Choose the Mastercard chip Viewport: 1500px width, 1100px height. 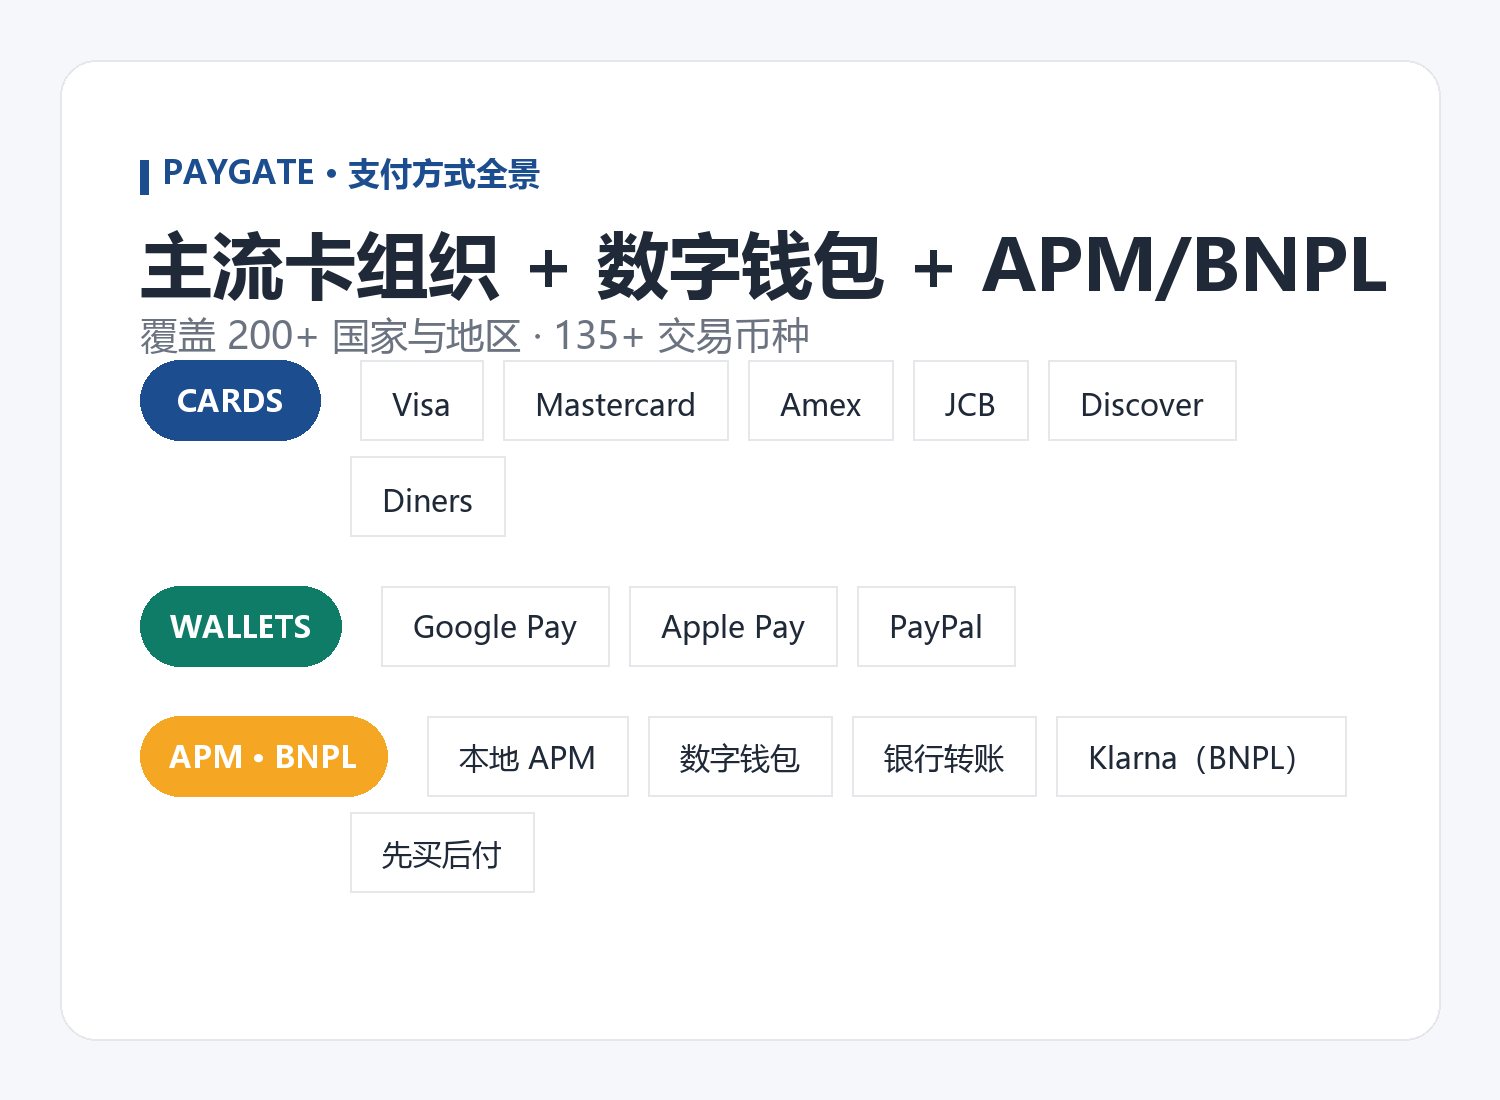click(x=616, y=401)
